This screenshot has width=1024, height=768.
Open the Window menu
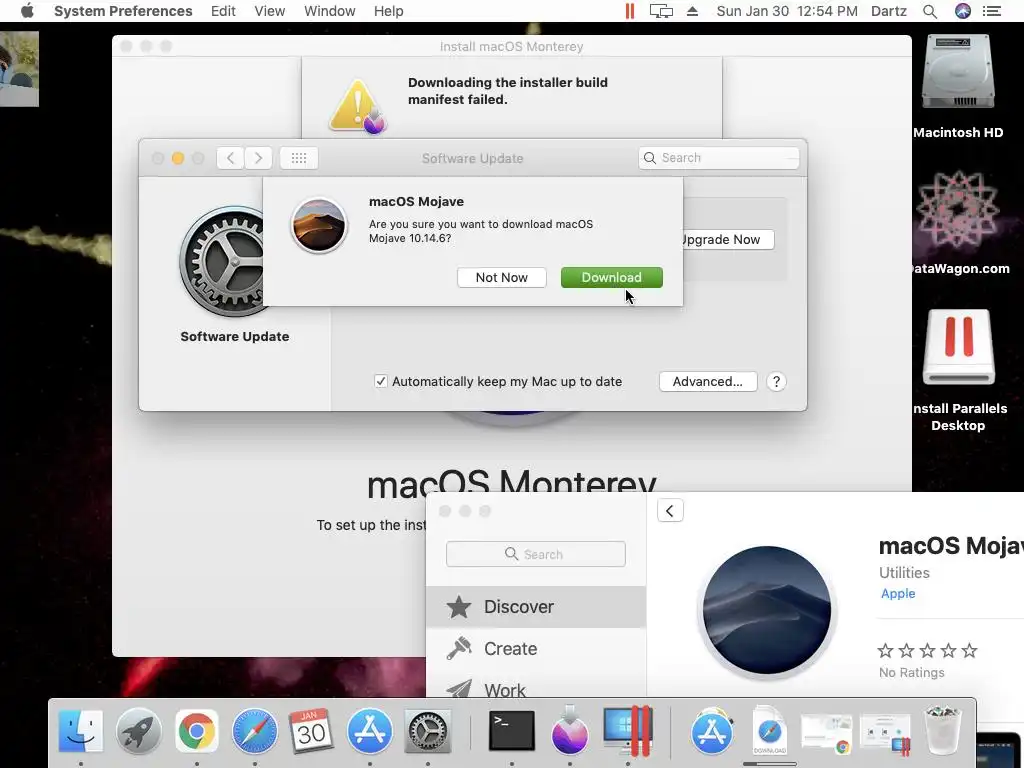(x=330, y=11)
